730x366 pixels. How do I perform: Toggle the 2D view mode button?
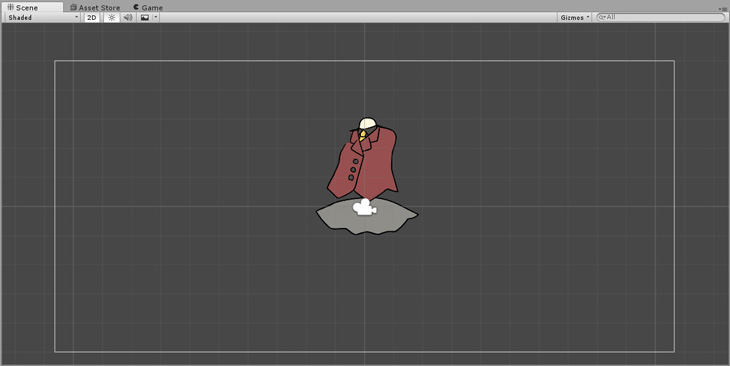pyautogui.click(x=92, y=18)
